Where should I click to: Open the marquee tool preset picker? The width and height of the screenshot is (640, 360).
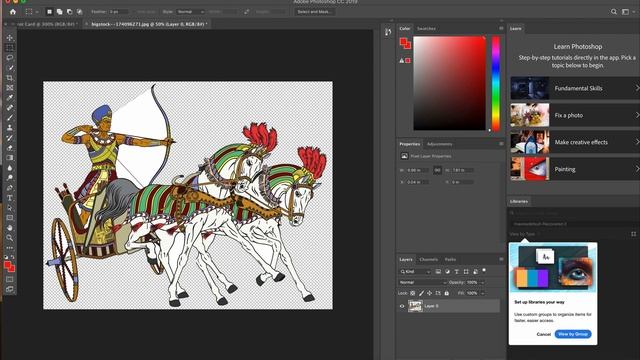pyautogui.click(x=31, y=12)
